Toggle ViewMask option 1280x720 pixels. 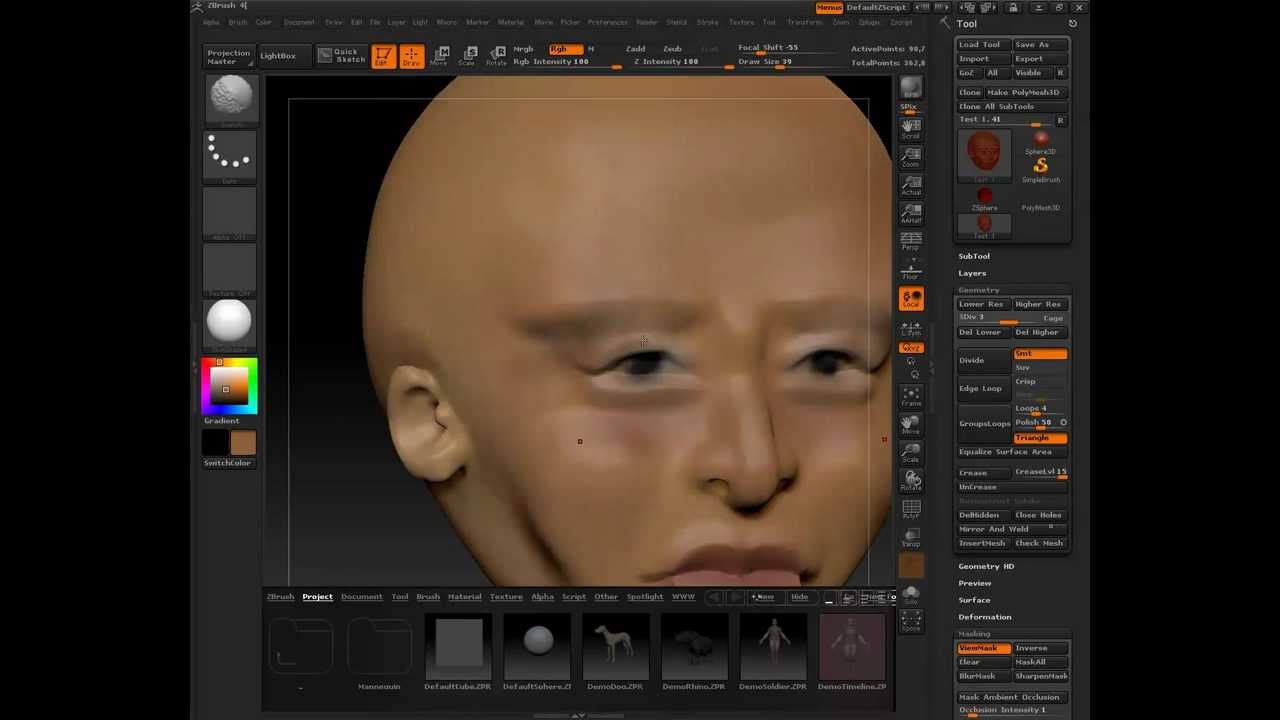984,648
